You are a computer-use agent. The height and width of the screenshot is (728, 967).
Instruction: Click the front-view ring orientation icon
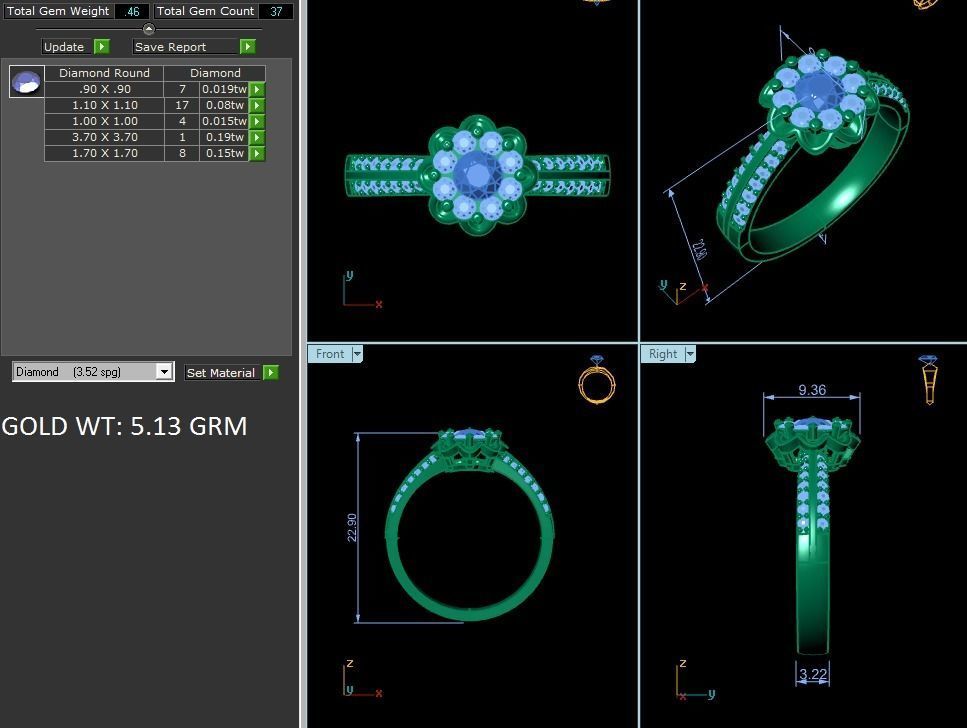[x=597, y=379]
